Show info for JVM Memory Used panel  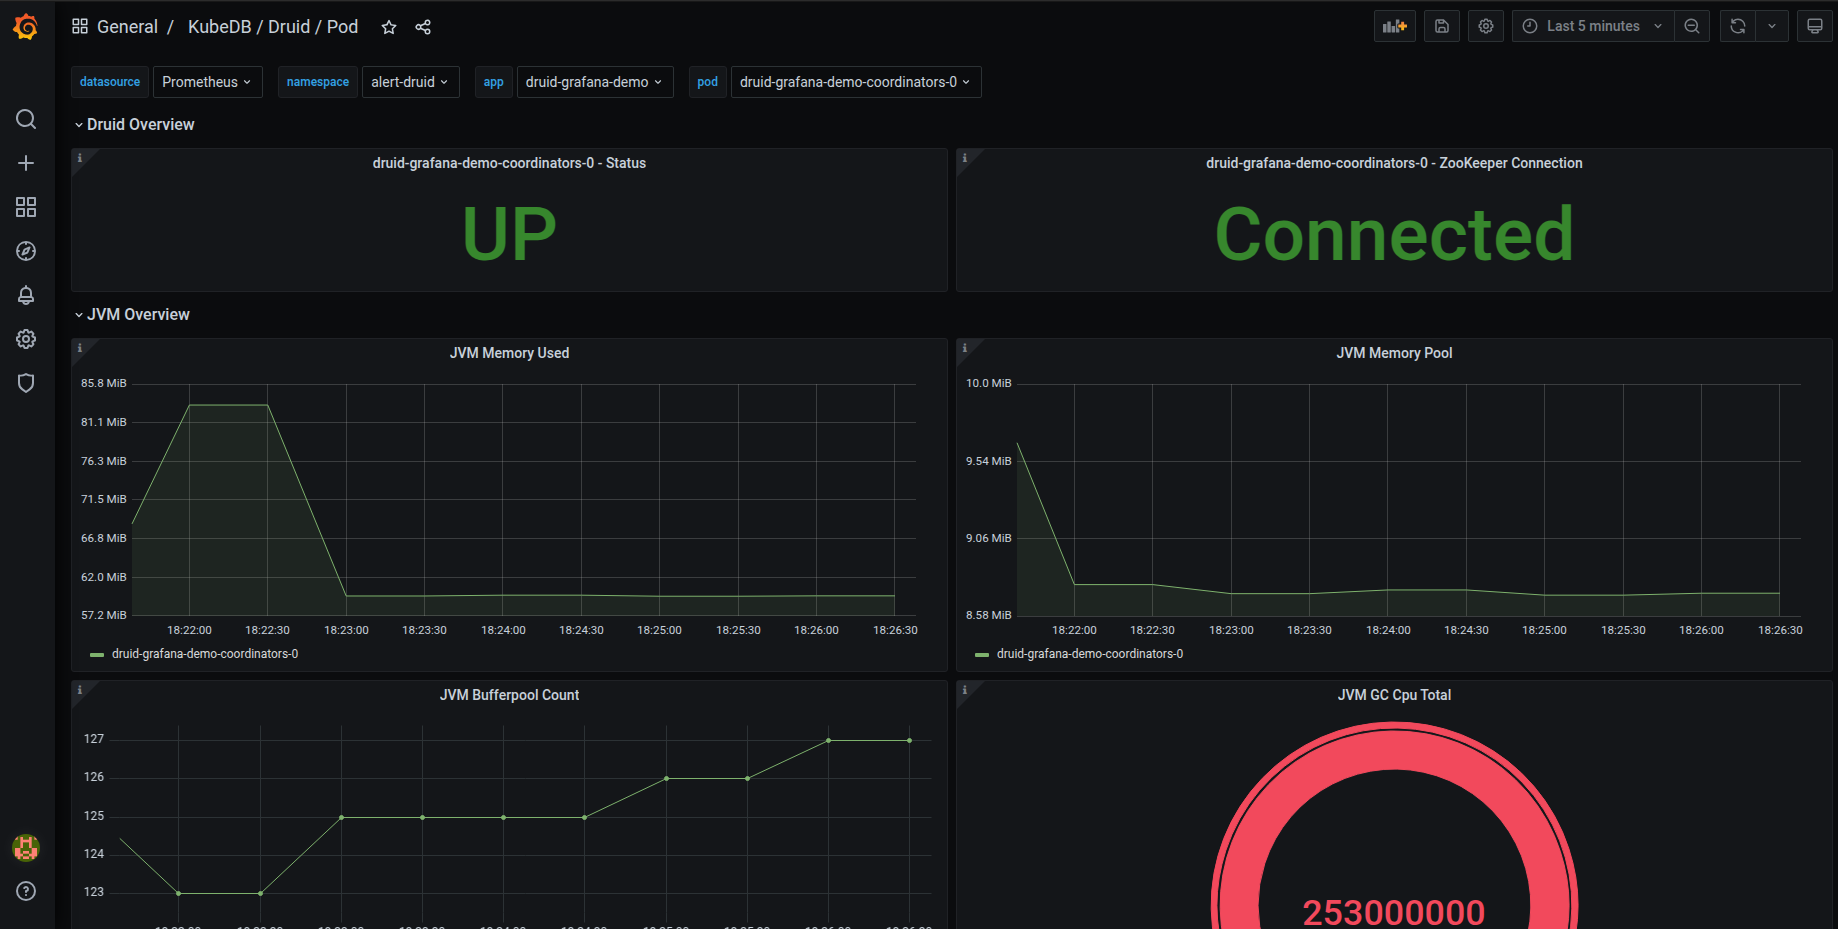(x=80, y=348)
